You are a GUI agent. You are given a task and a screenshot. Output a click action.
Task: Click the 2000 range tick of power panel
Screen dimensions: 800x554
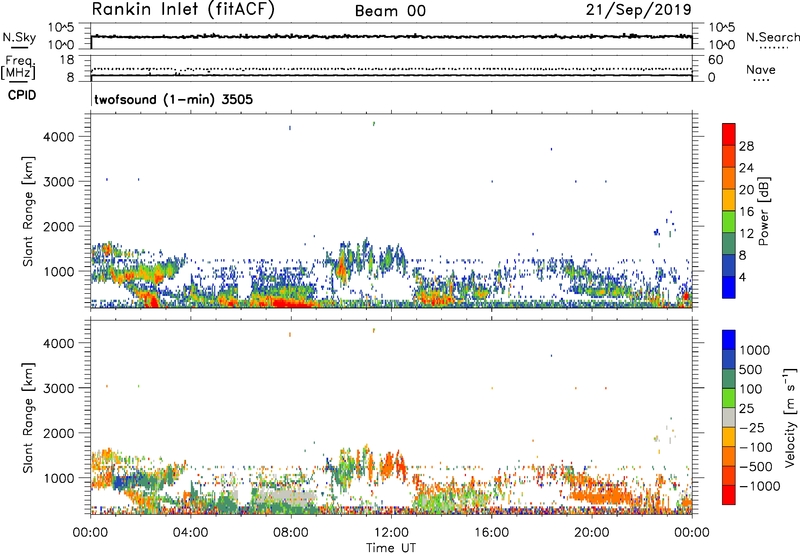click(58, 226)
